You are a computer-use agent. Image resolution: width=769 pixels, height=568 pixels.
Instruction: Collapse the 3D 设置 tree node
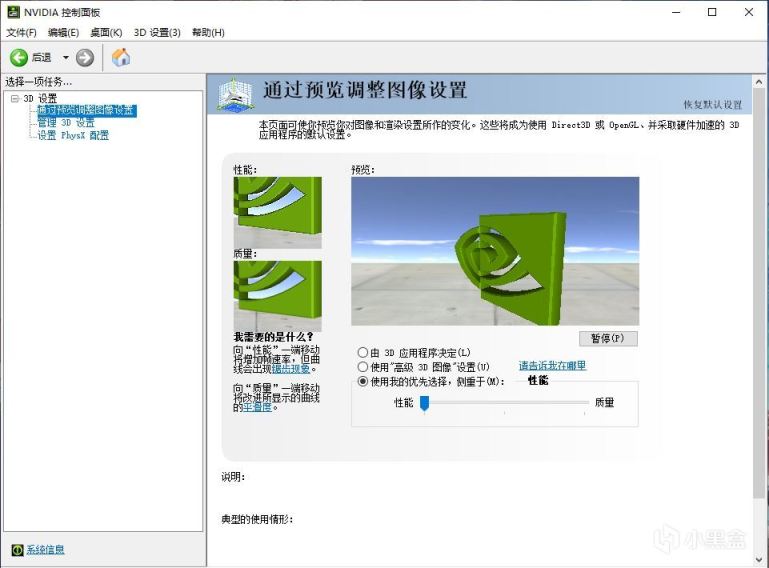coord(15,99)
